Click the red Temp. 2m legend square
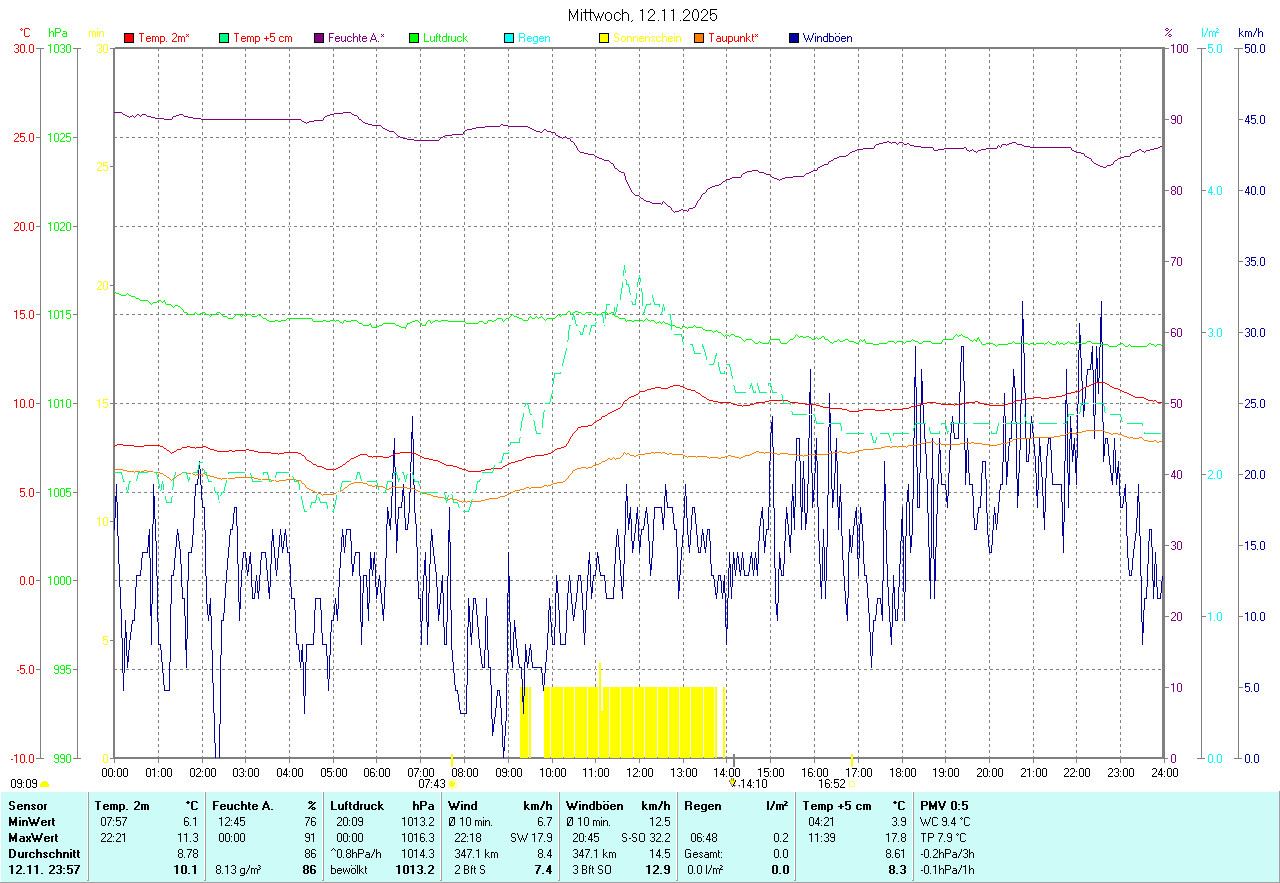 [129, 38]
